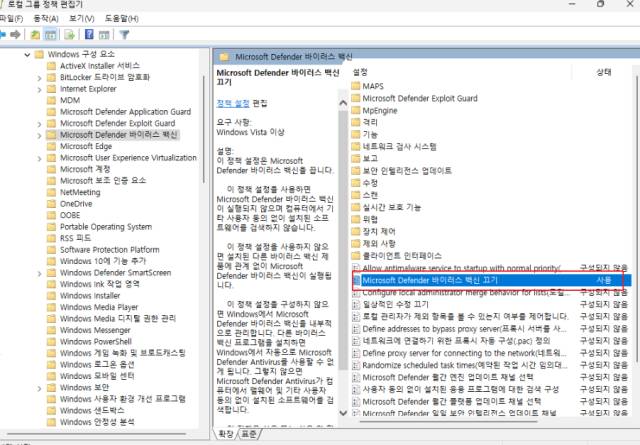Click the policy icon beside Randomize scheduled task times
Image resolution: width=640 pixels, height=445 pixels.
pos(356,365)
